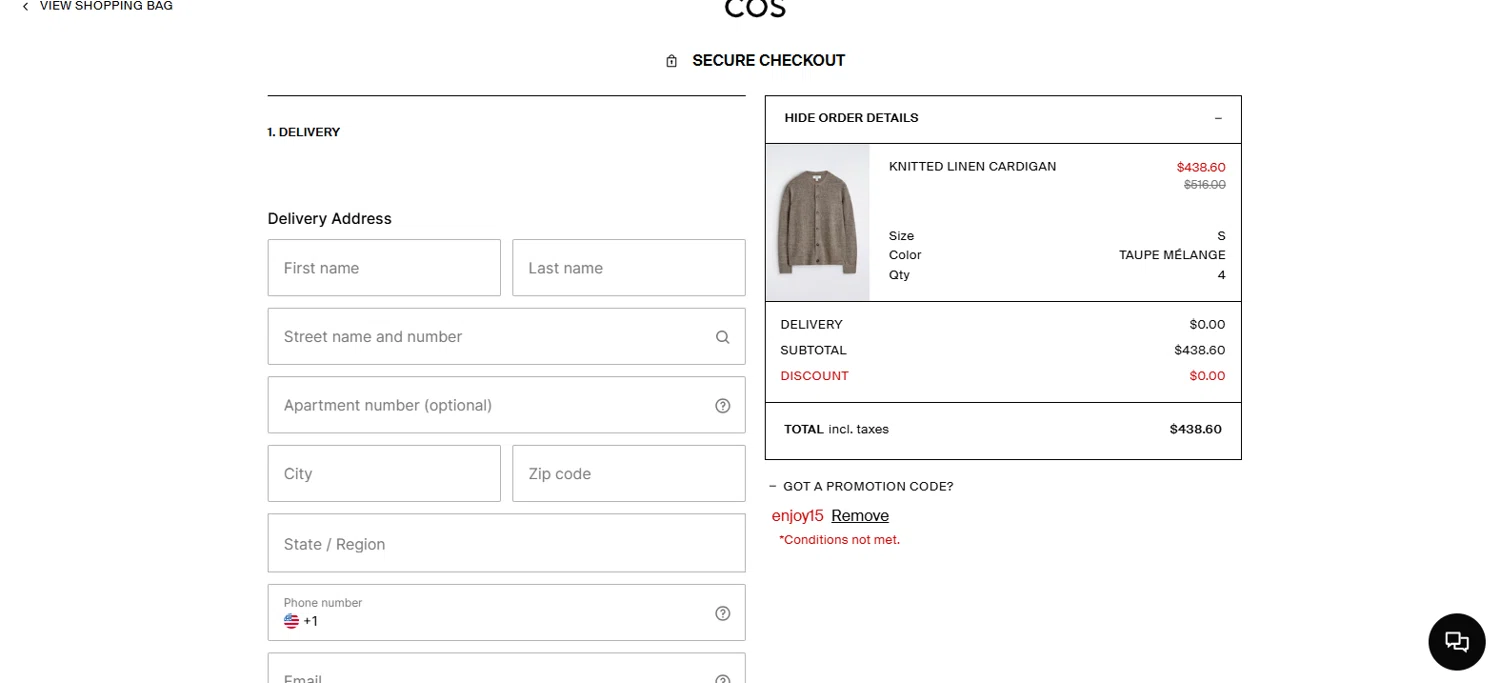
Task: Click the live chat bubble icon
Action: pyautogui.click(x=1456, y=641)
